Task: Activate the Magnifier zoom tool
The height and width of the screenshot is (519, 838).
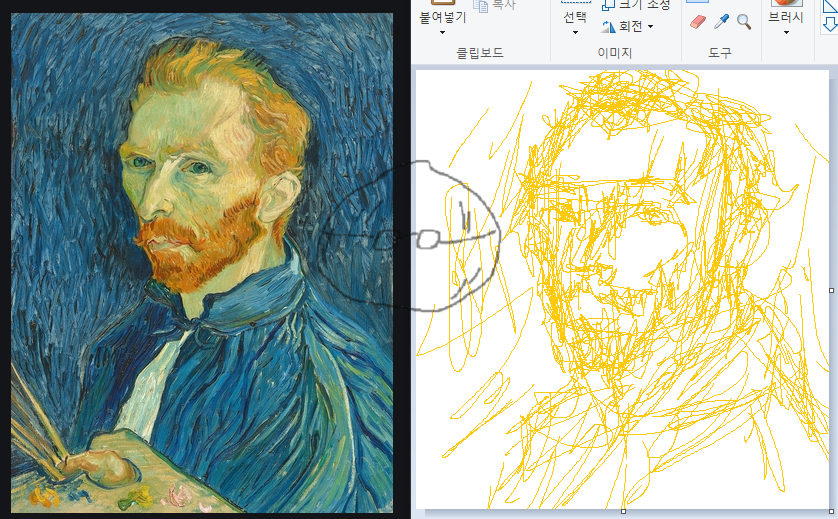Action: click(x=744, y=22)
